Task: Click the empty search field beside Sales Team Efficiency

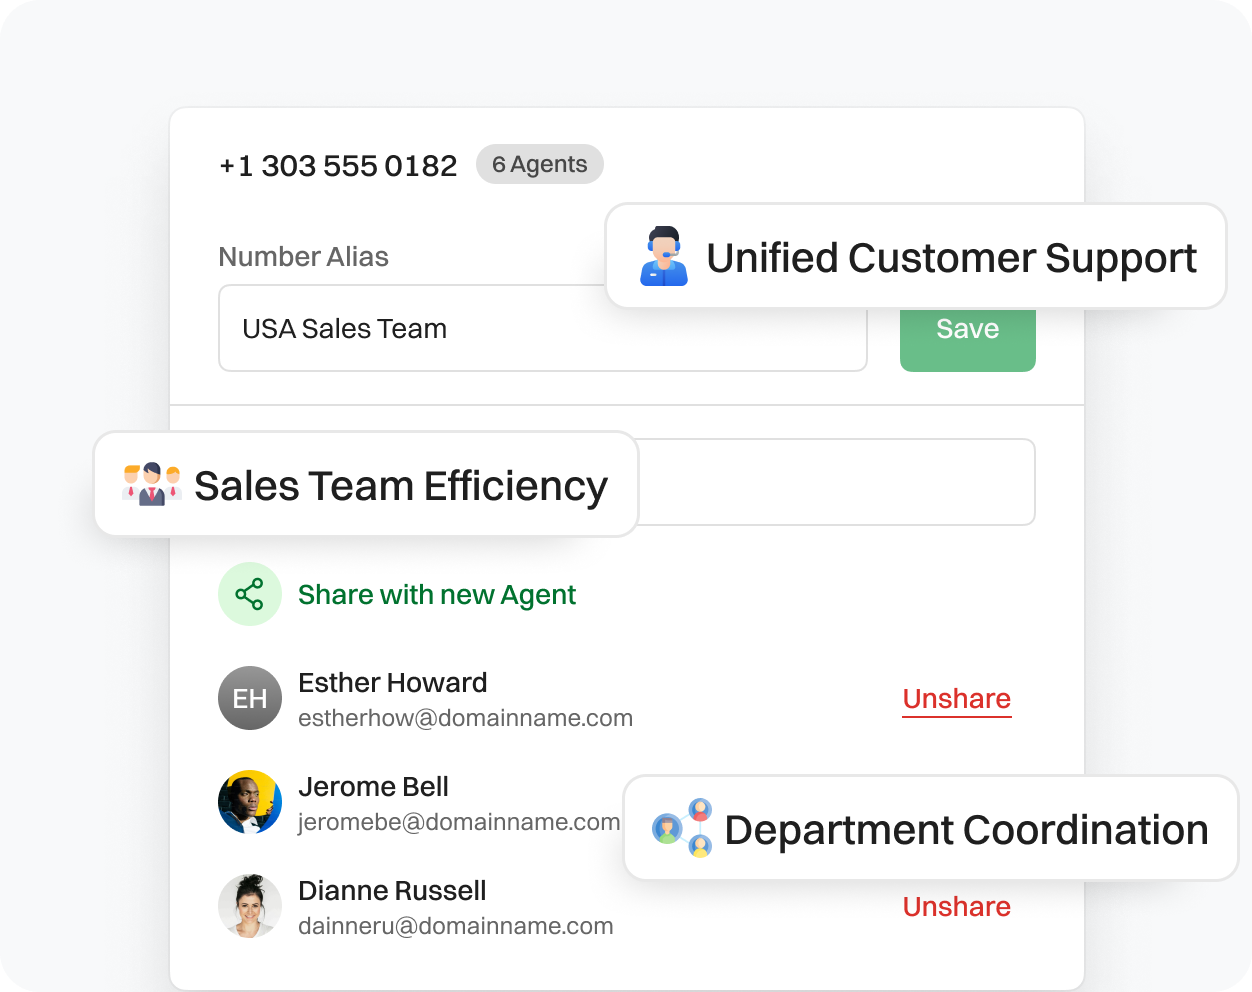Action: pos(840,482)
